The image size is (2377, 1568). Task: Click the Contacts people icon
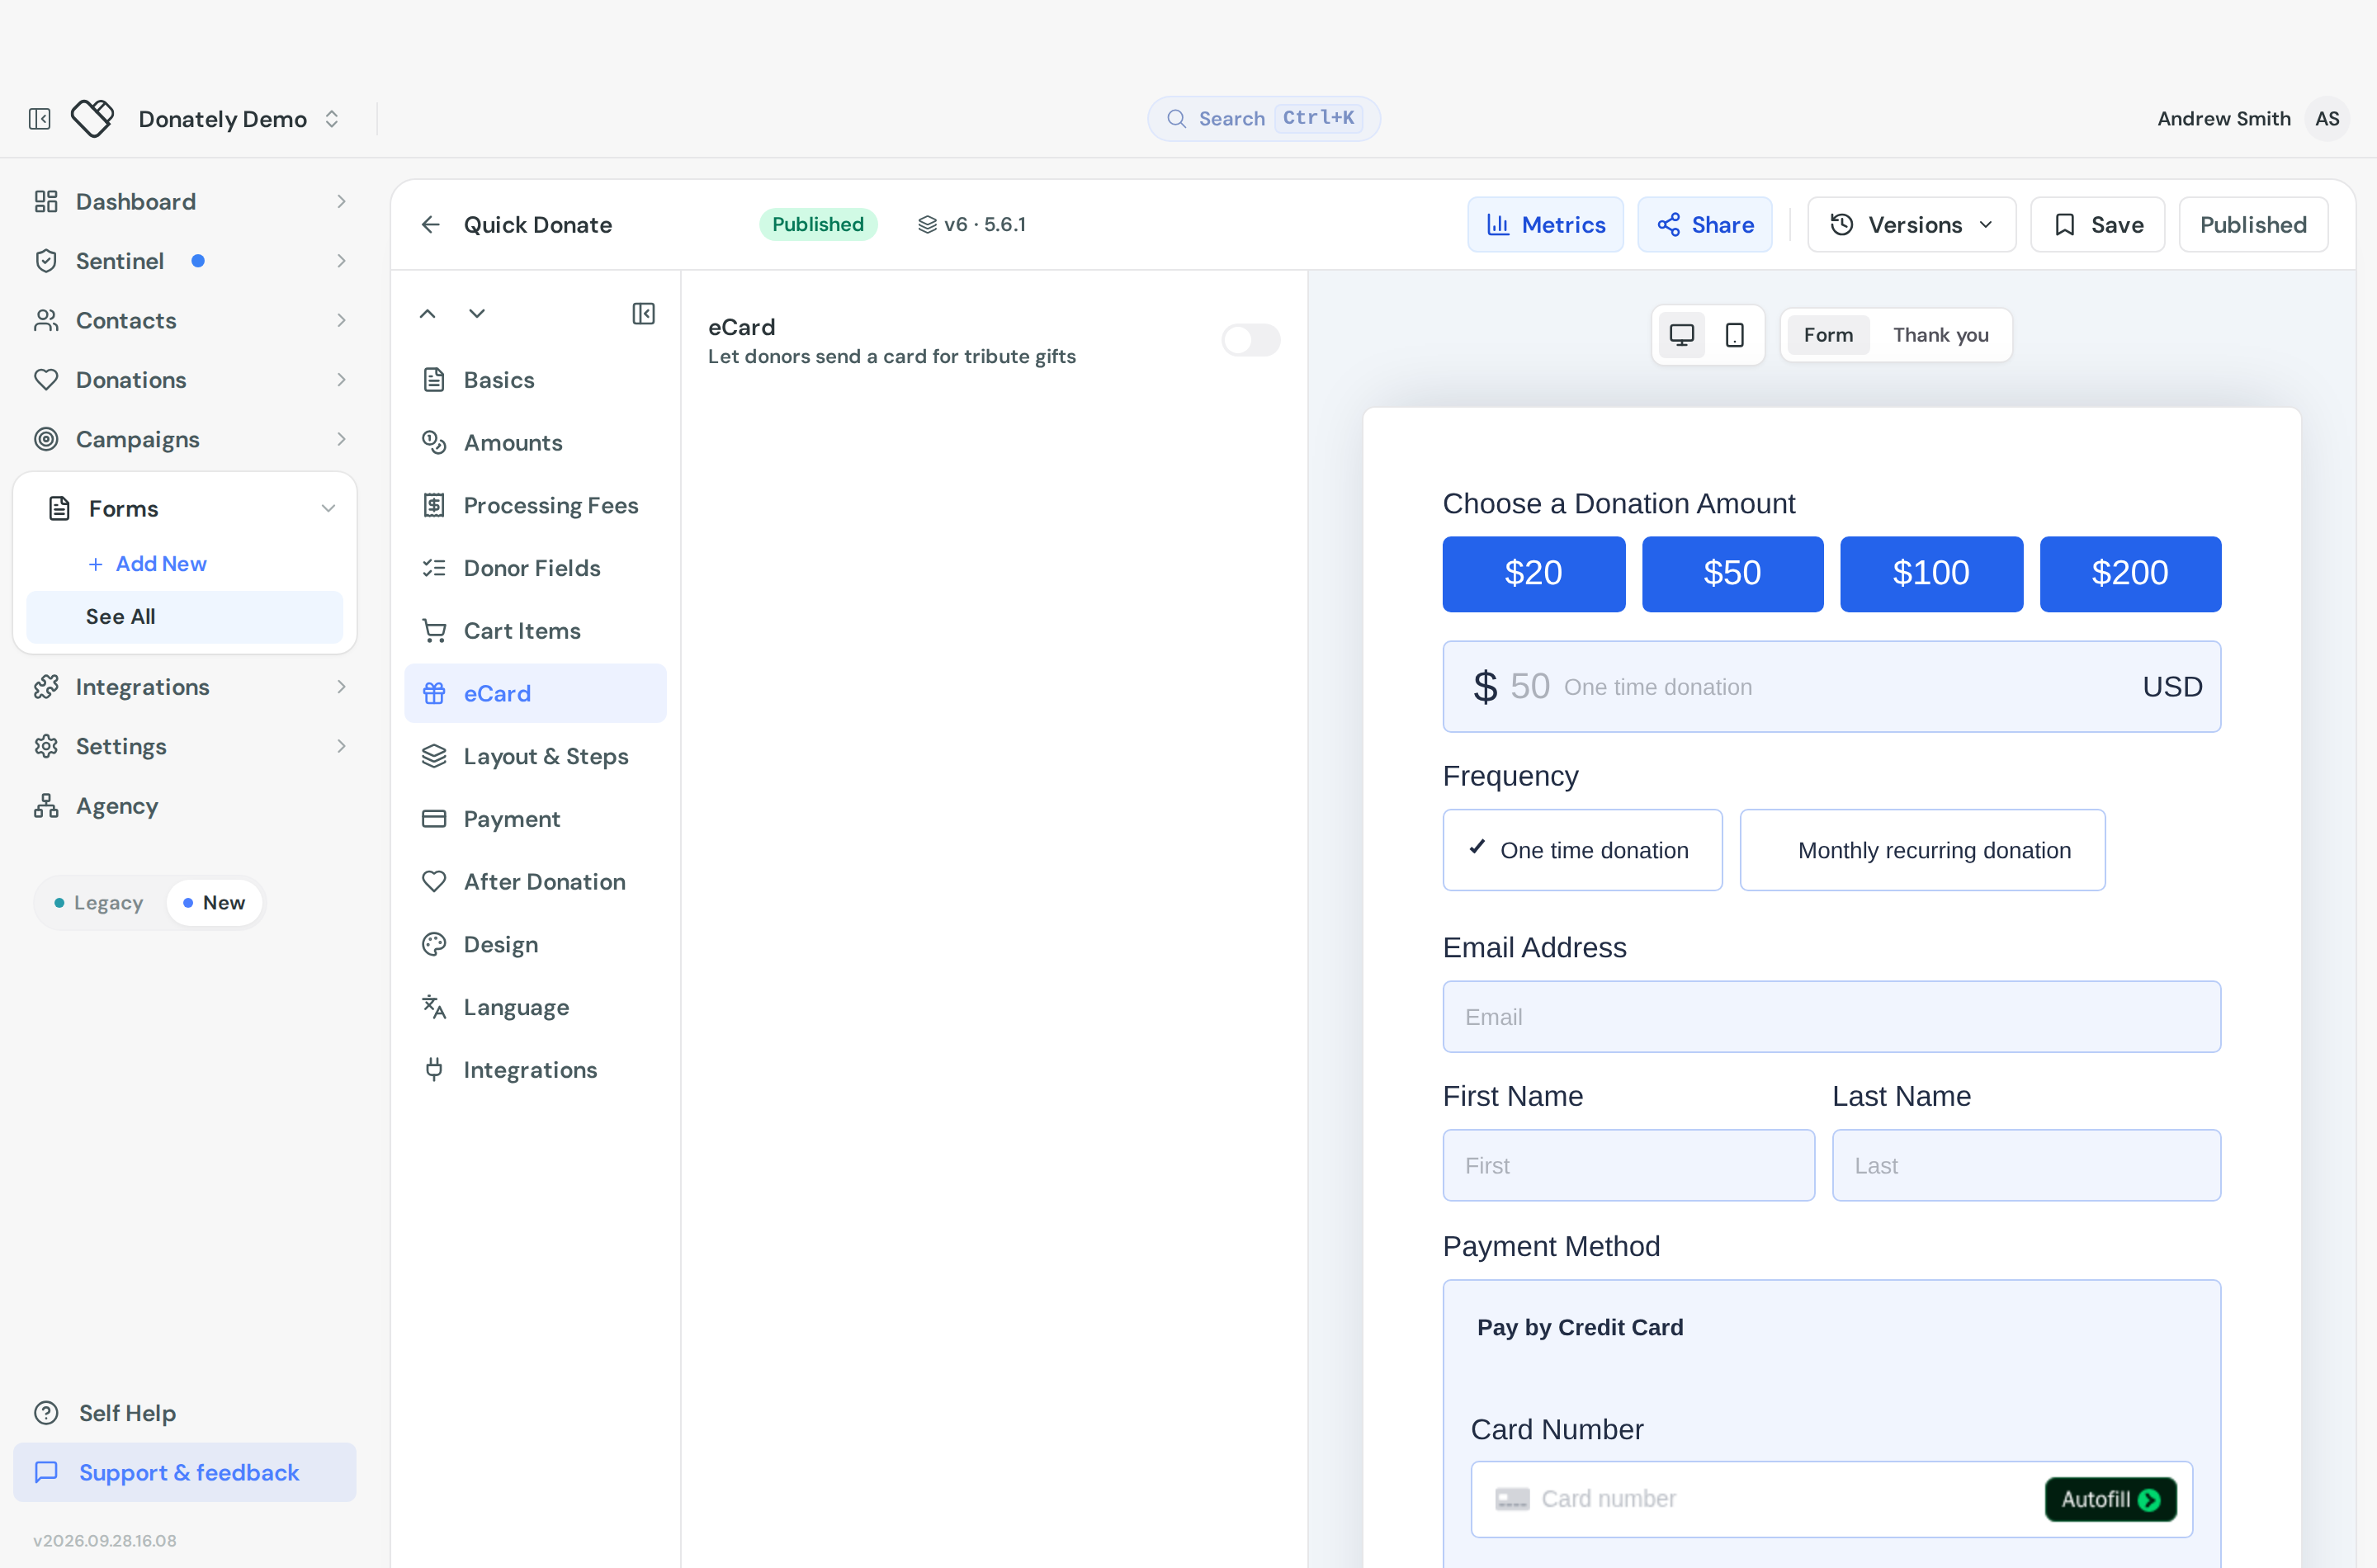point(46,320)
